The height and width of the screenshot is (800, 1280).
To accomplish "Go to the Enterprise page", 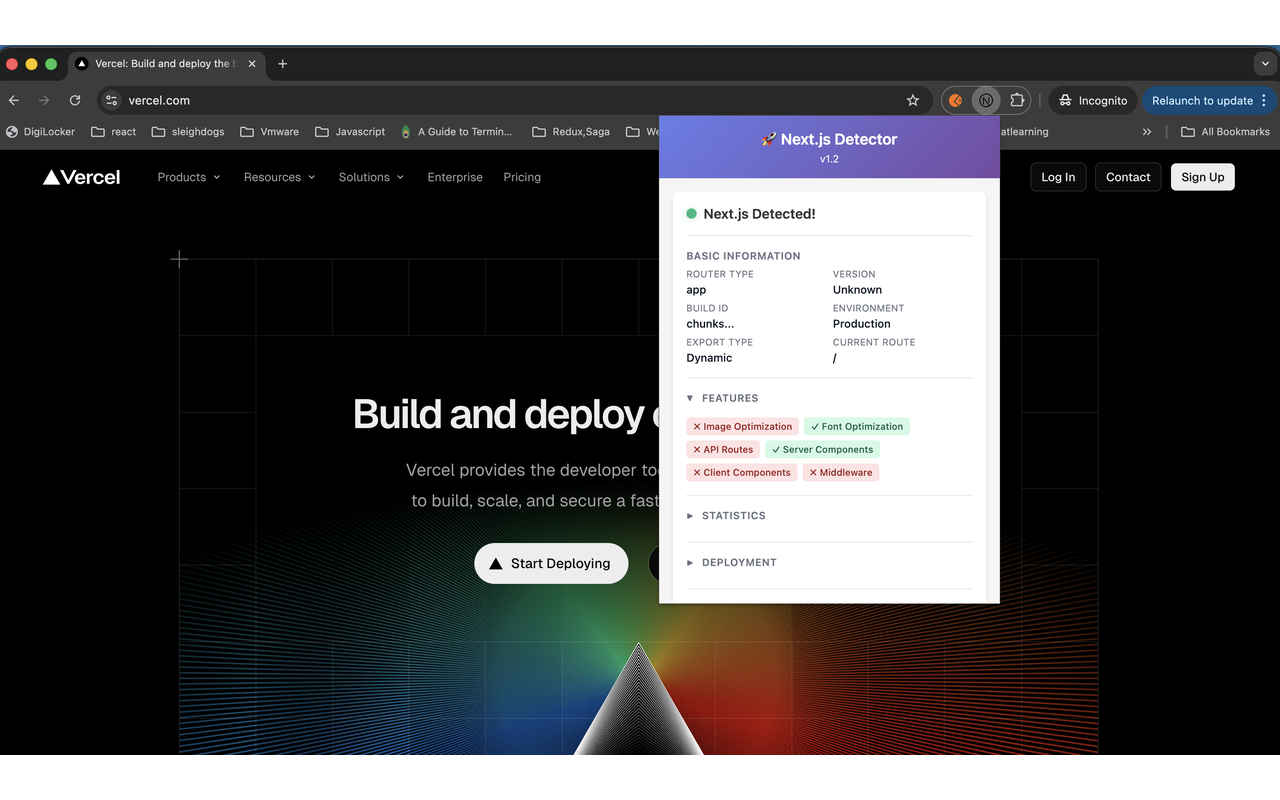I will 455,177.
